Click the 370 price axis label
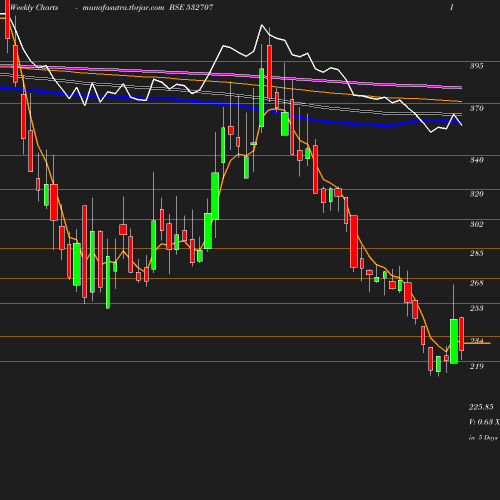Image resolution: width=500 pixels, height=500 pixels. pos(477,108)
